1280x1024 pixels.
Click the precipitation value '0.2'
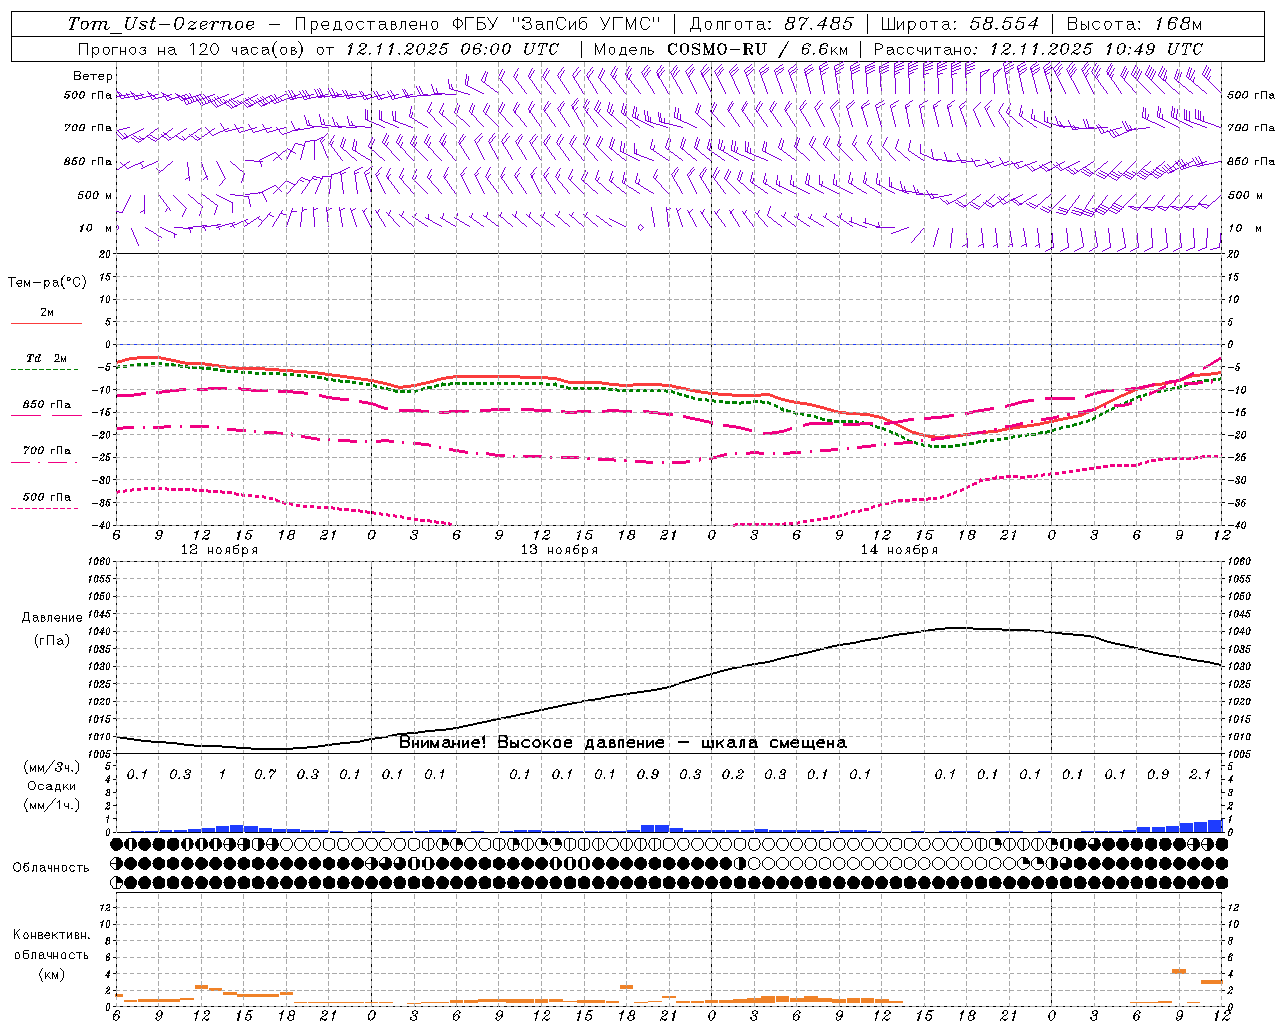[x=733, y=774]
